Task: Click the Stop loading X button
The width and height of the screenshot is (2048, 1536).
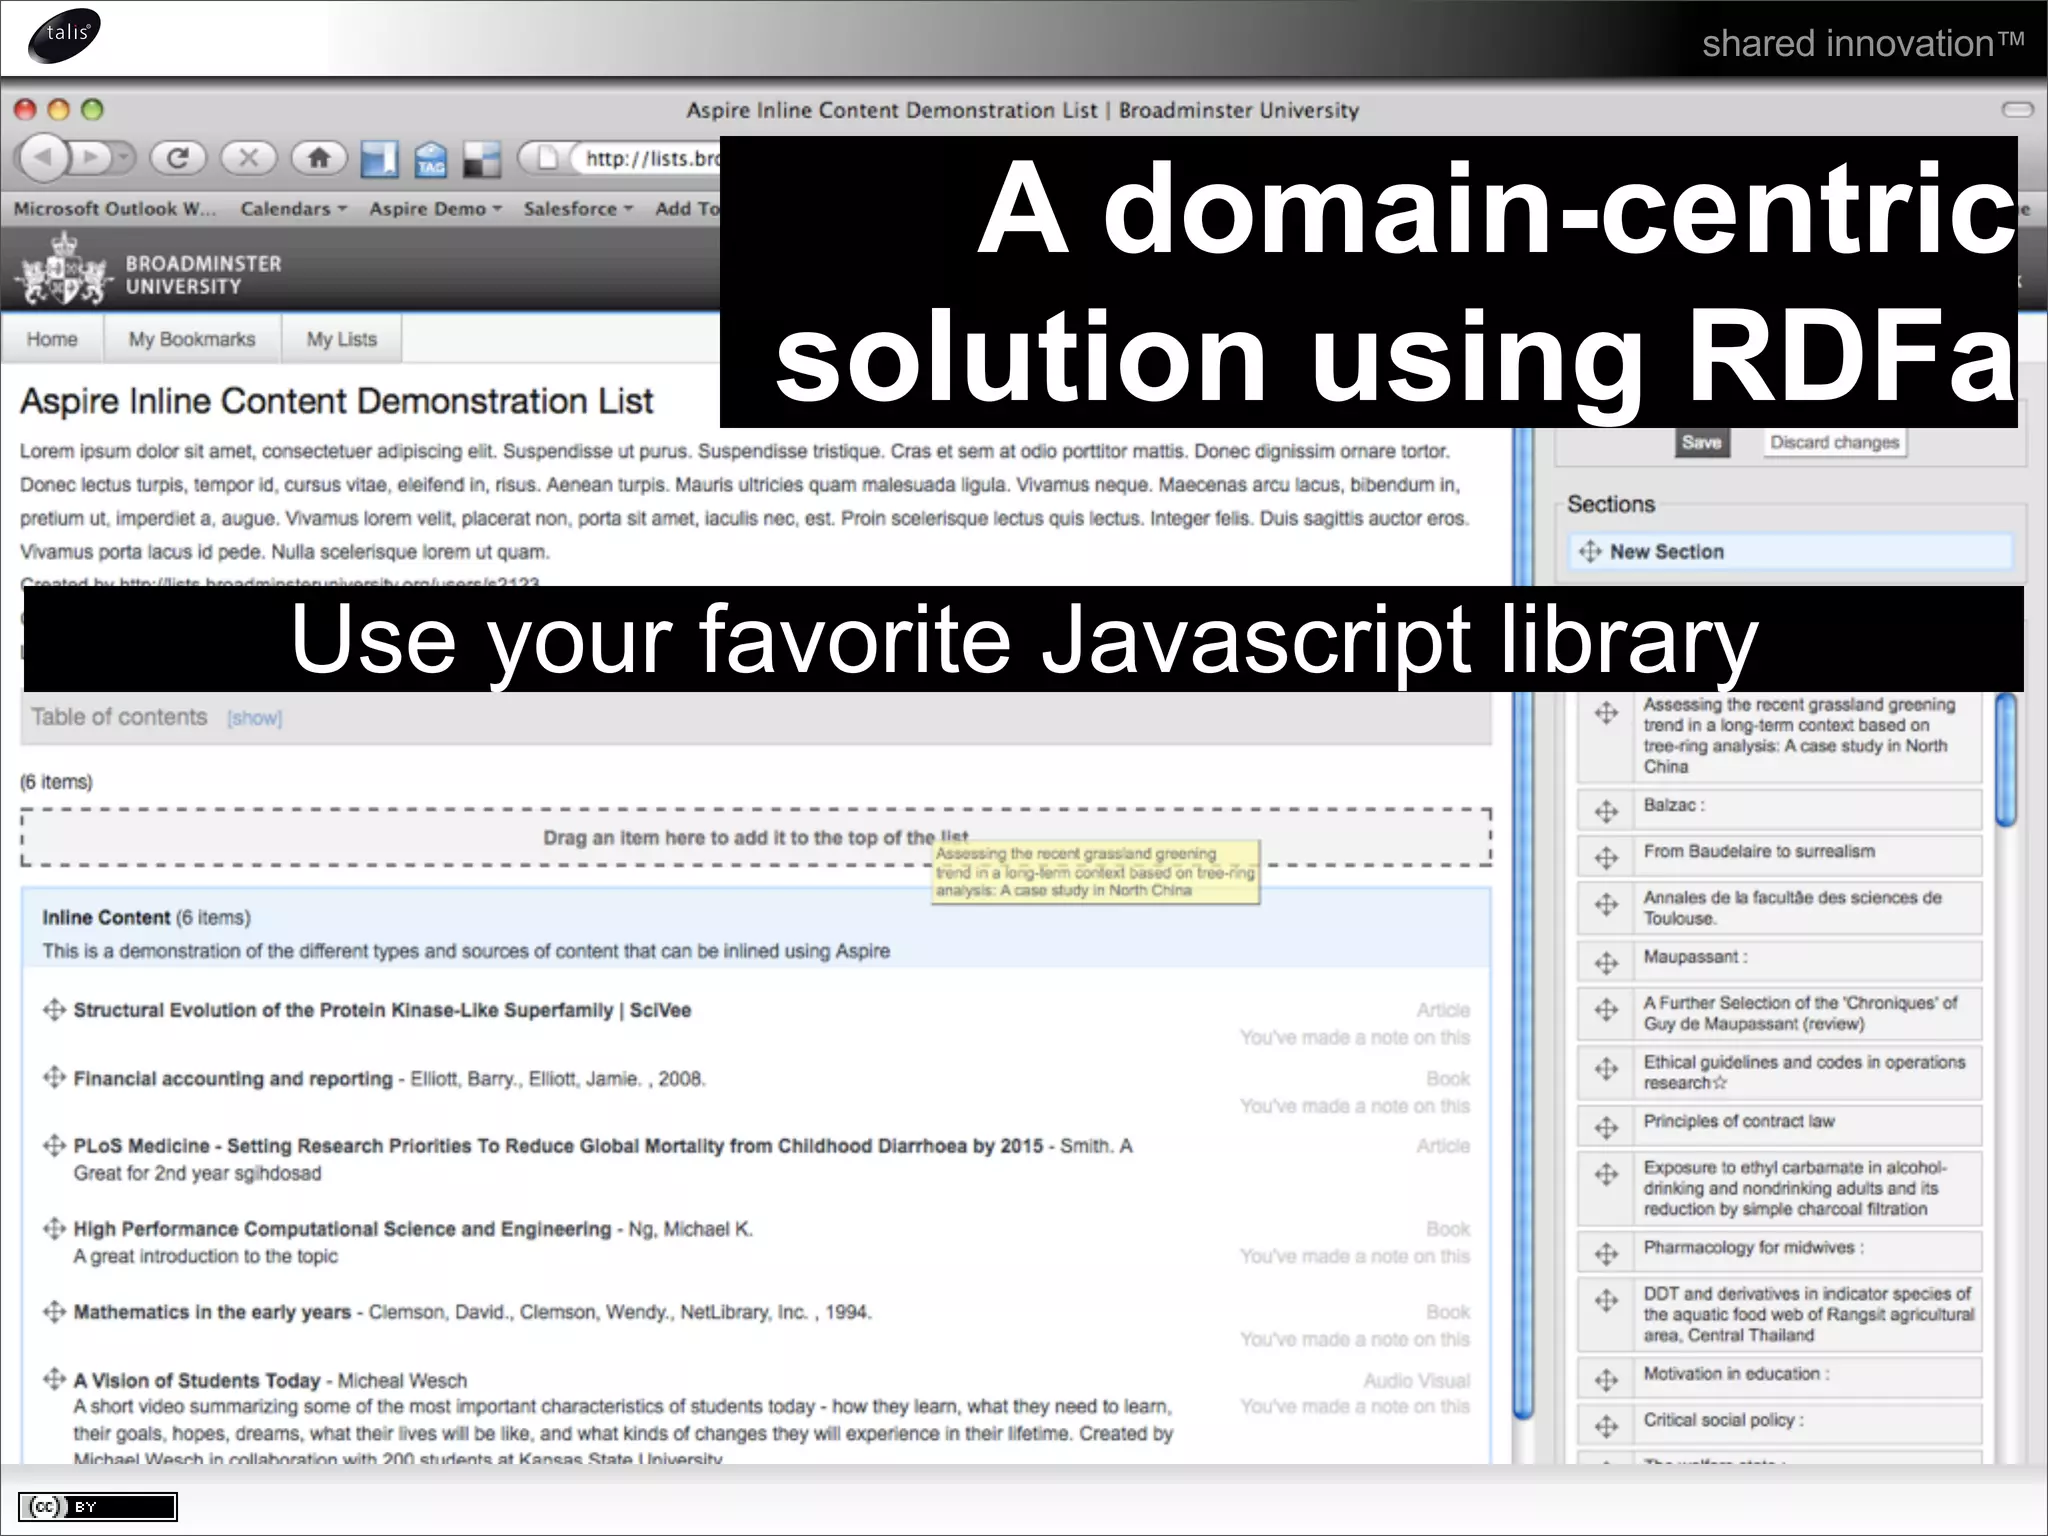Action: (248, 158)
